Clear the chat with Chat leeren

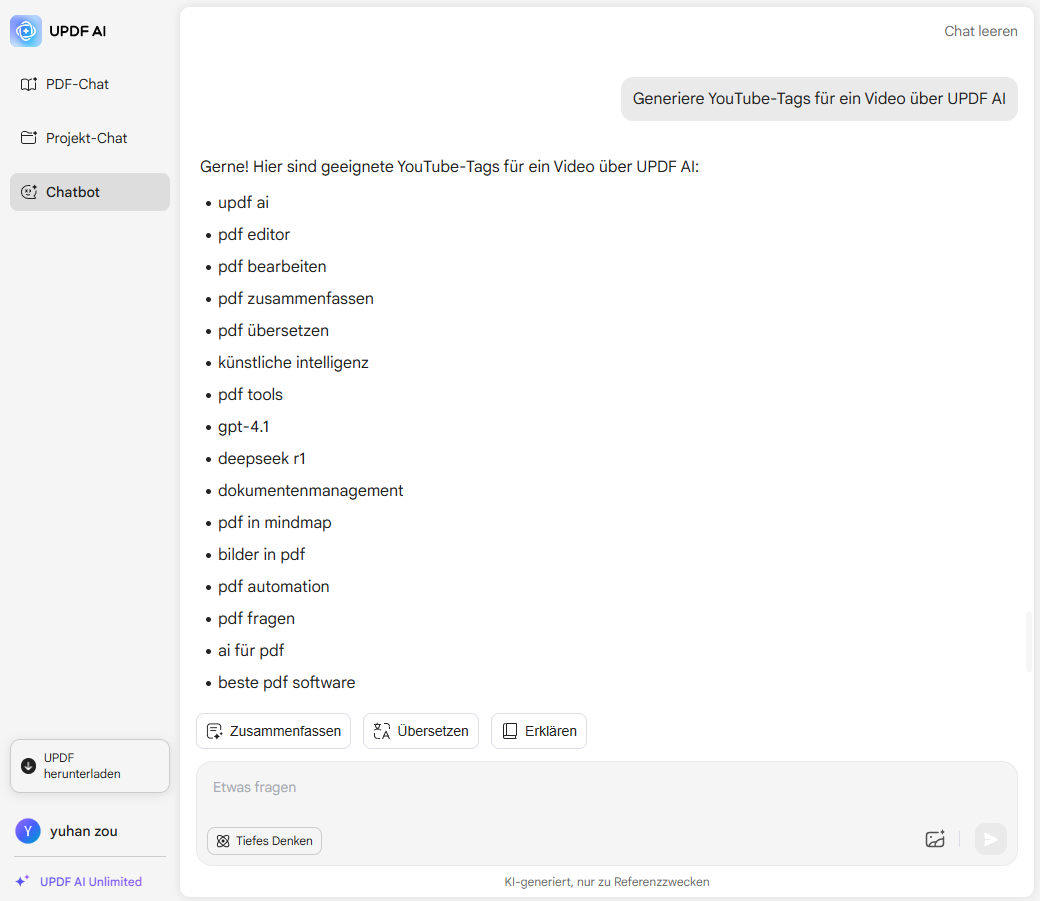(x=980, y=31)
